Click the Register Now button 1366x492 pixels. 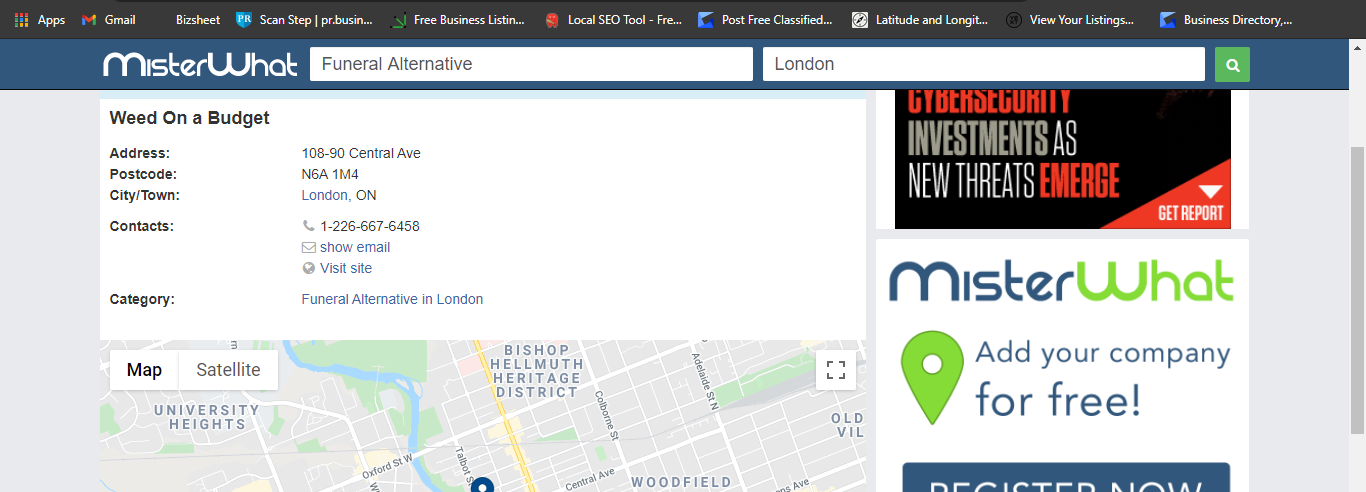coord(1065,478)
